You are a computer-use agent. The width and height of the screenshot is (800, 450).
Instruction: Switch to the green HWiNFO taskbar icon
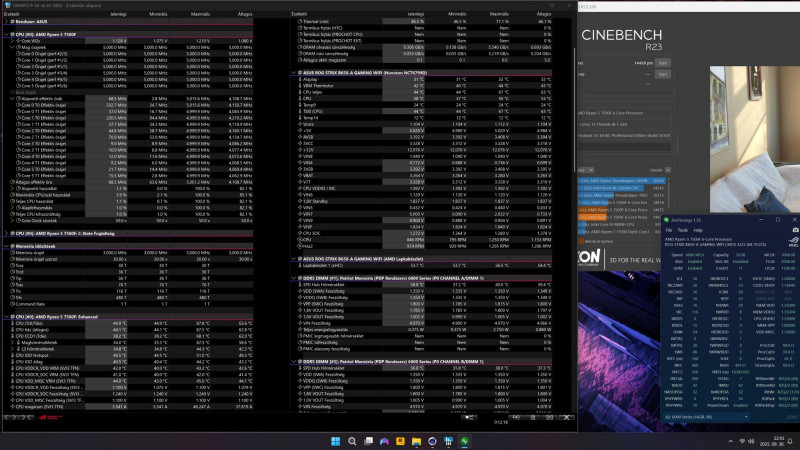tap(465, 441)
